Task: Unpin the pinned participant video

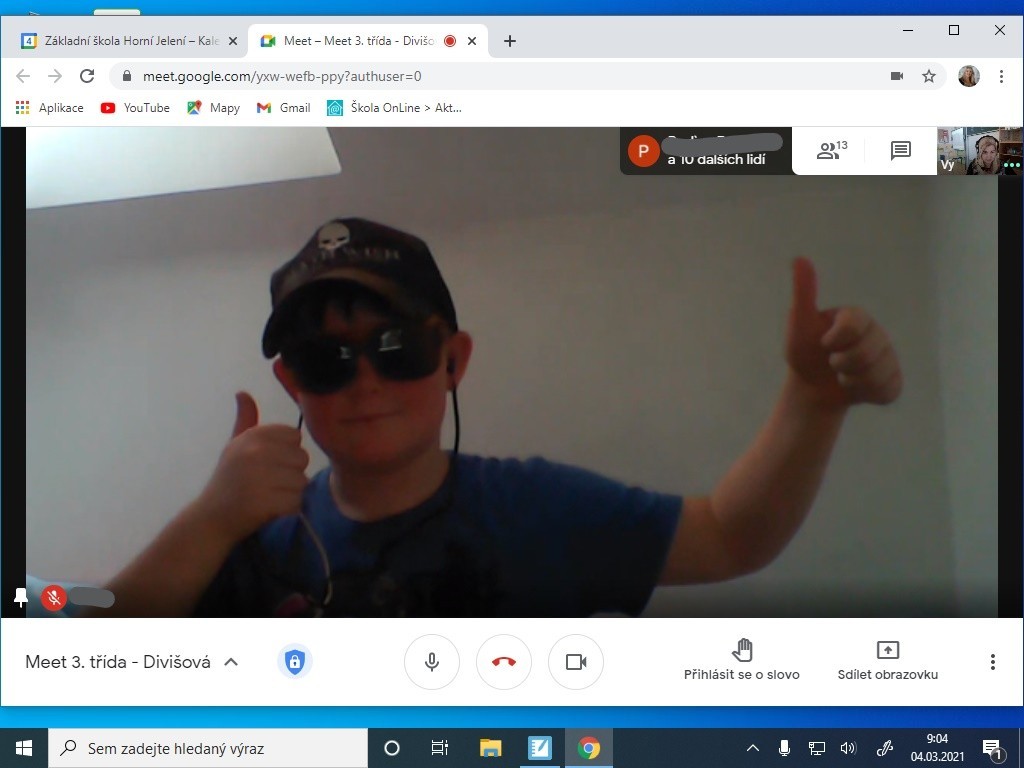Action: (x=21, y=598)
